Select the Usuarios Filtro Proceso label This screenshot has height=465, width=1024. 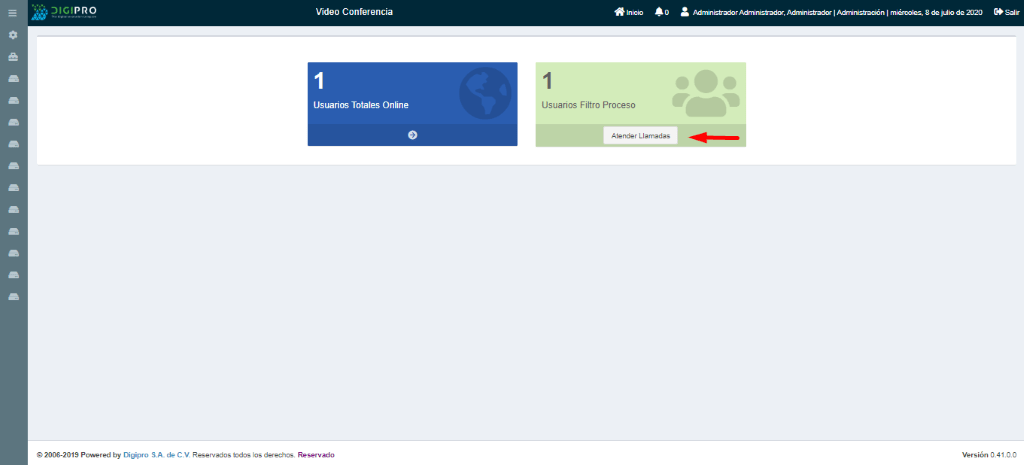point(588,104)
